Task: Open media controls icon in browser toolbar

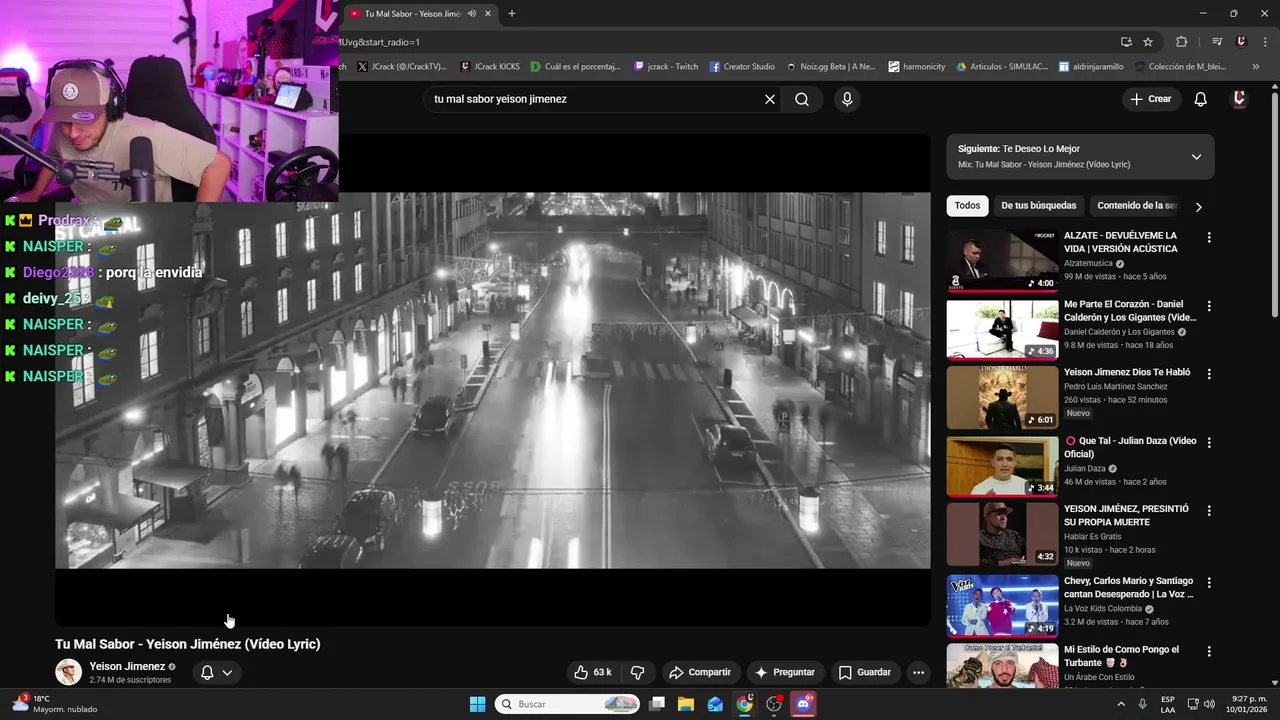Action: point(1217,42)
